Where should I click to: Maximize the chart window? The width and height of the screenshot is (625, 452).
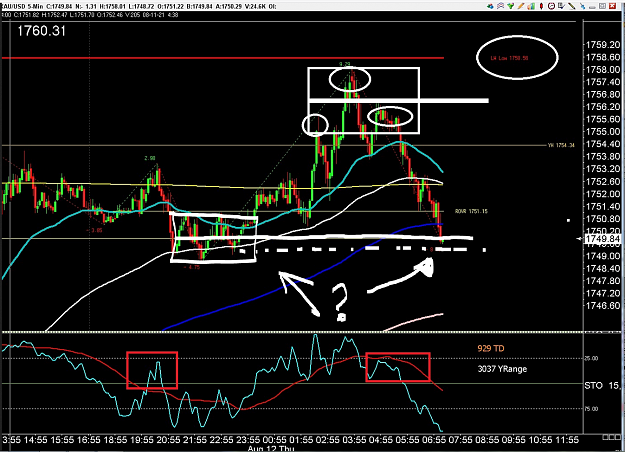(603, 6)
